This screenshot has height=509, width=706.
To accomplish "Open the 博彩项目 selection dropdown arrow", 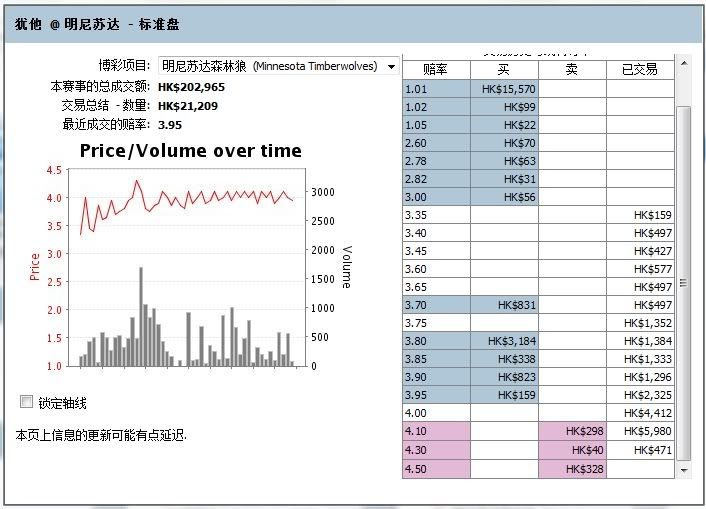I will pos(391,66).
